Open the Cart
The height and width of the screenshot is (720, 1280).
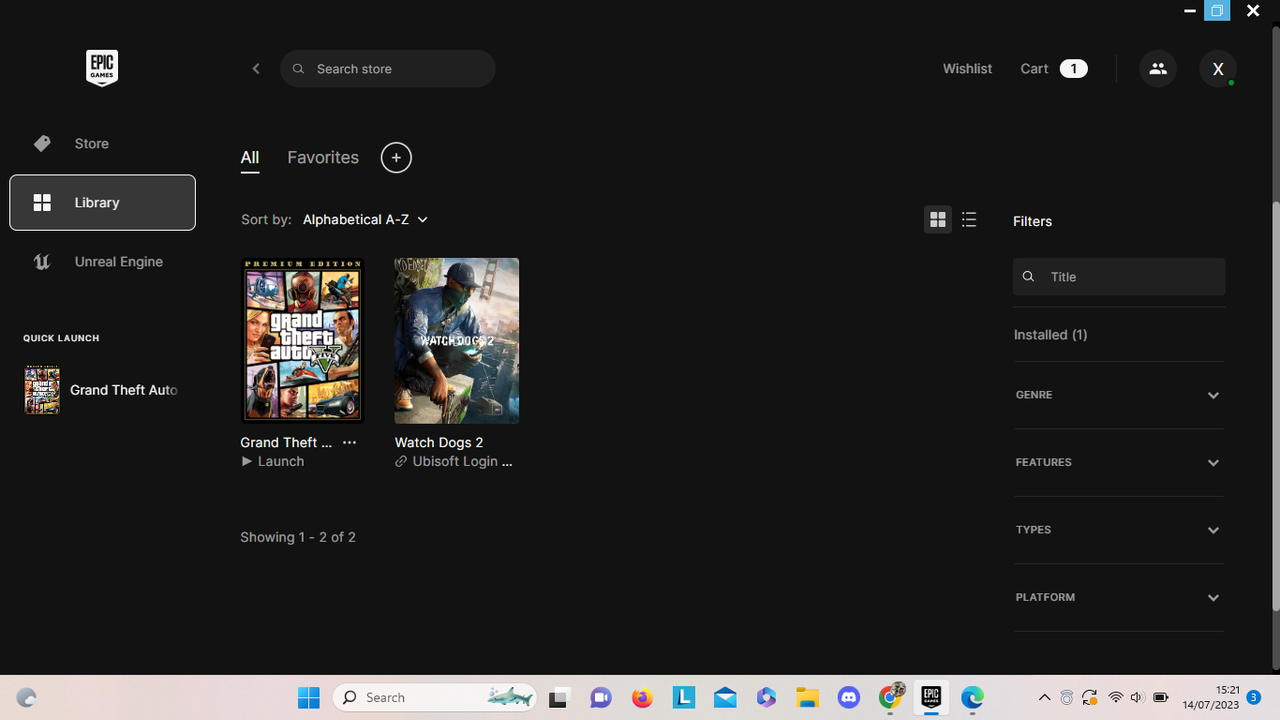(1054, 69)
